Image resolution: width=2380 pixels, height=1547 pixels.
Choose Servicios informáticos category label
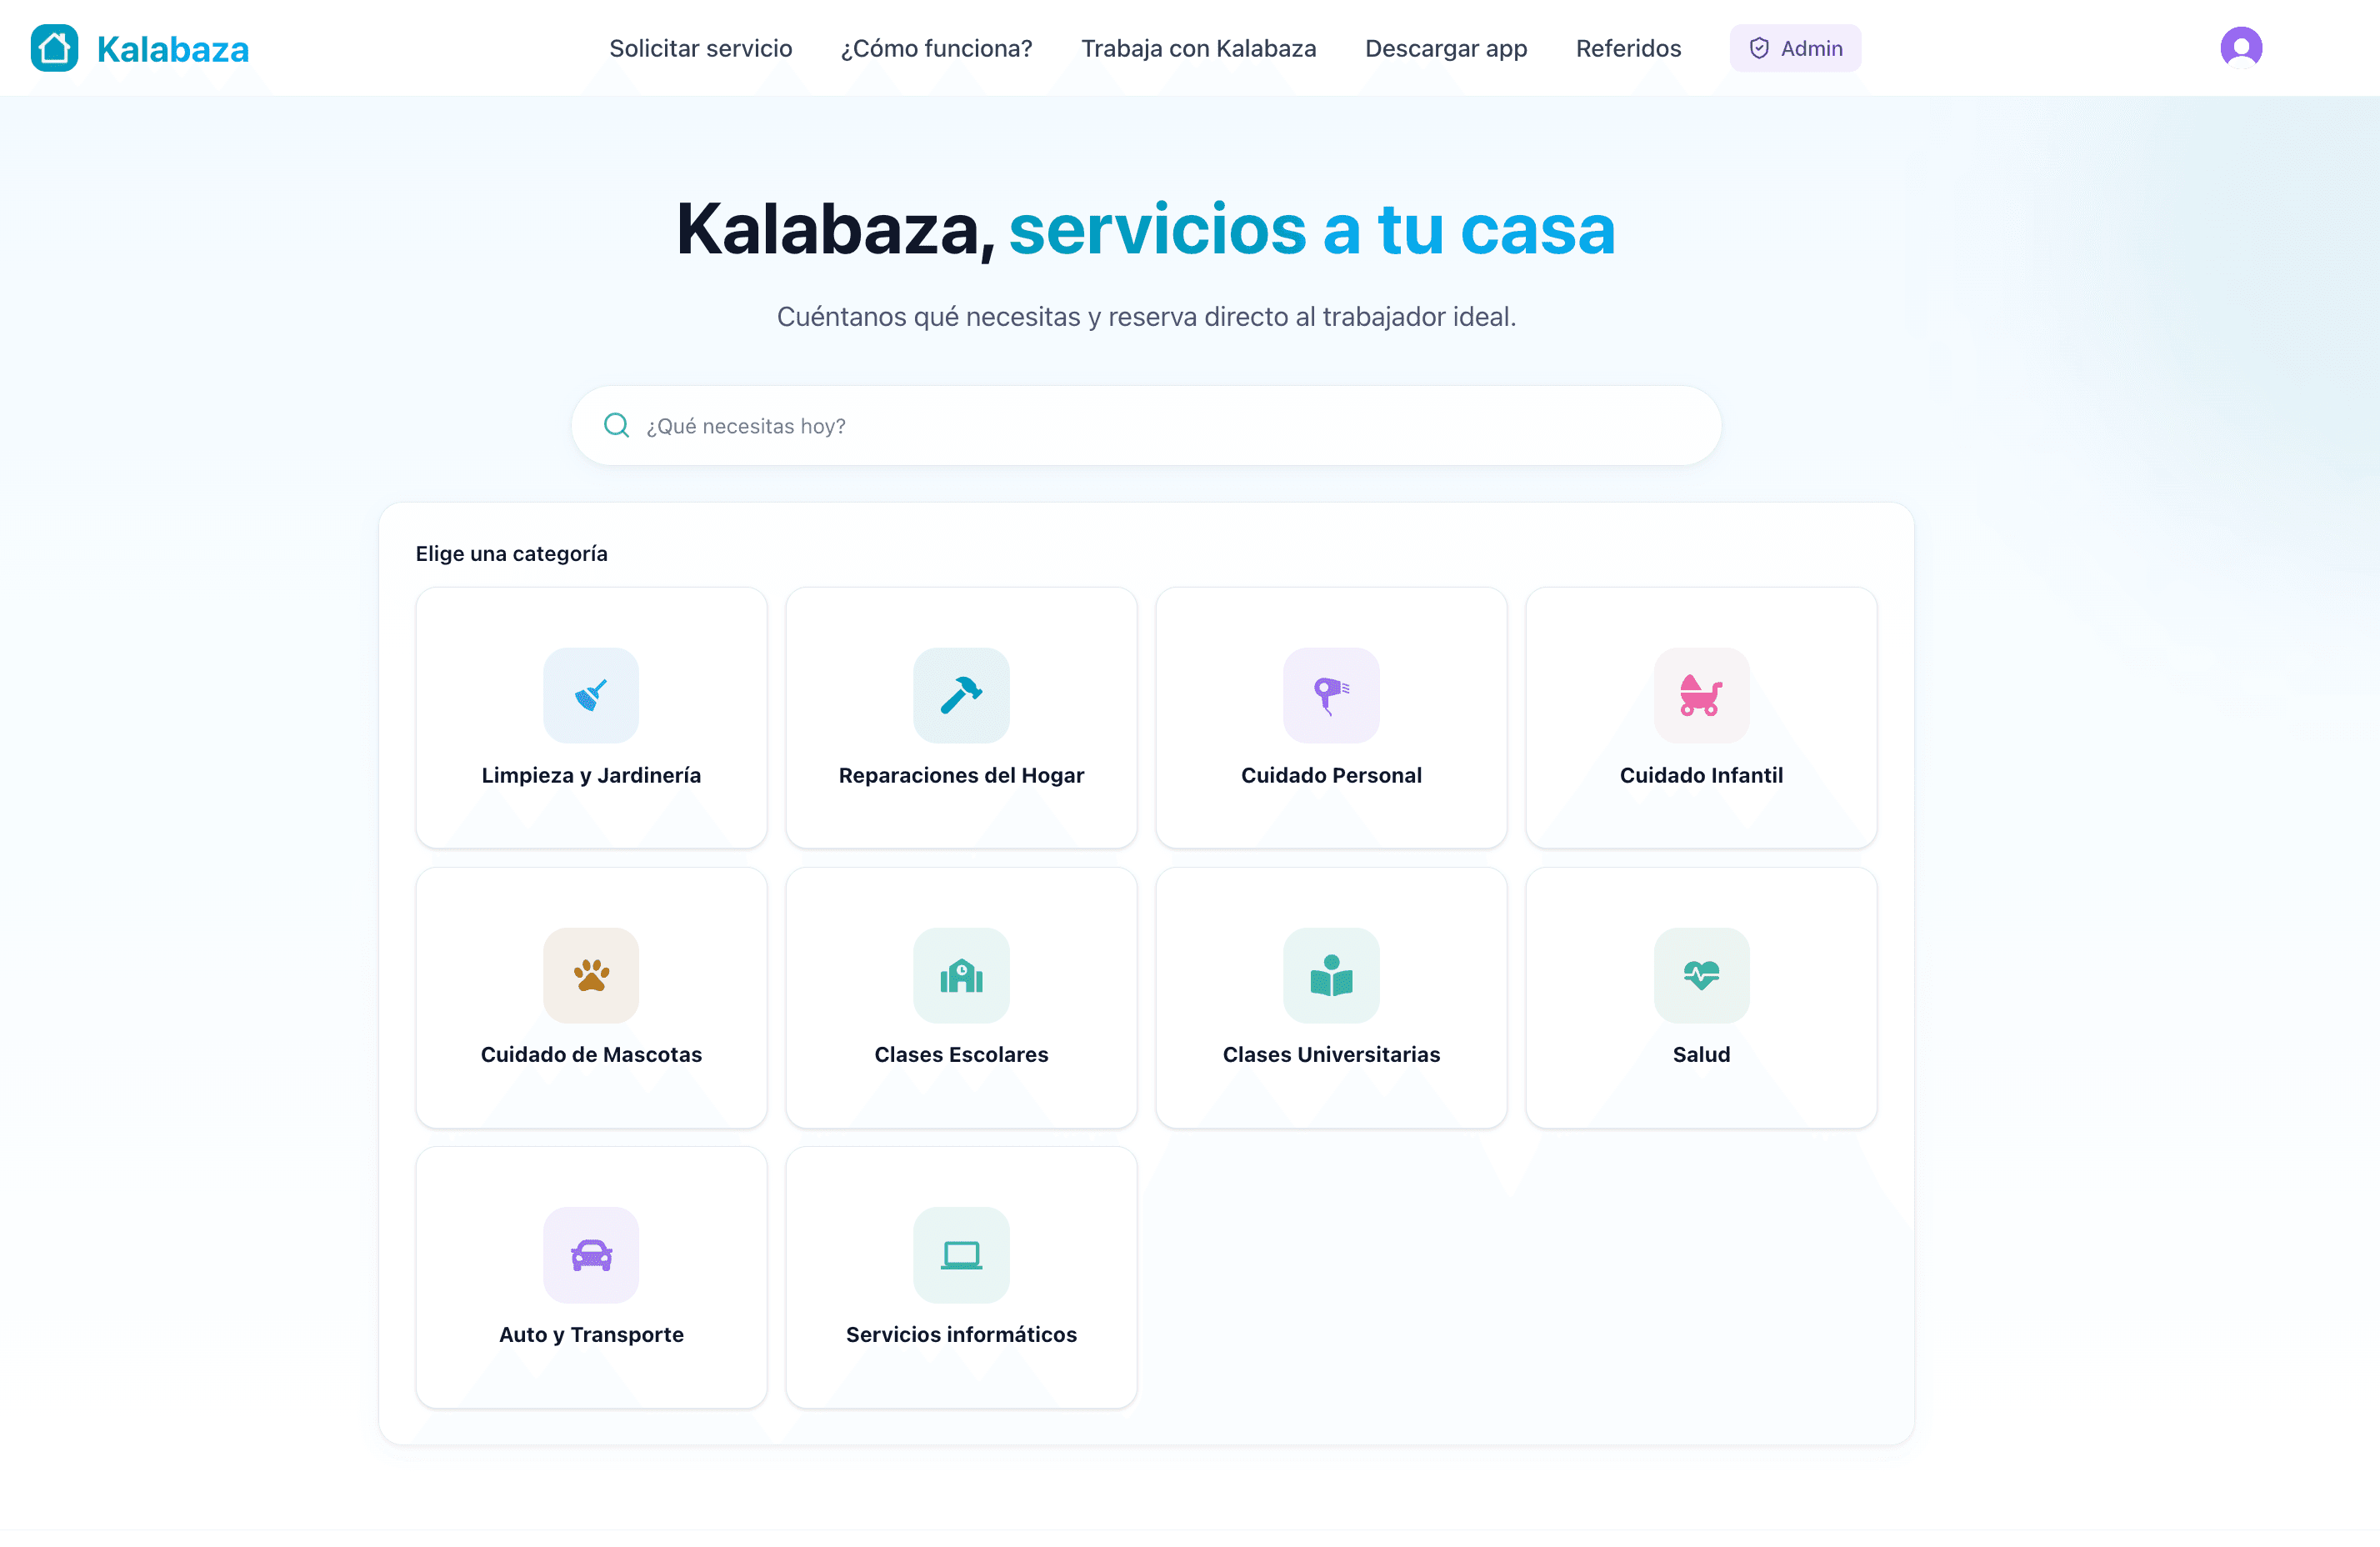pyautogui.click(x=961, y=1334)
